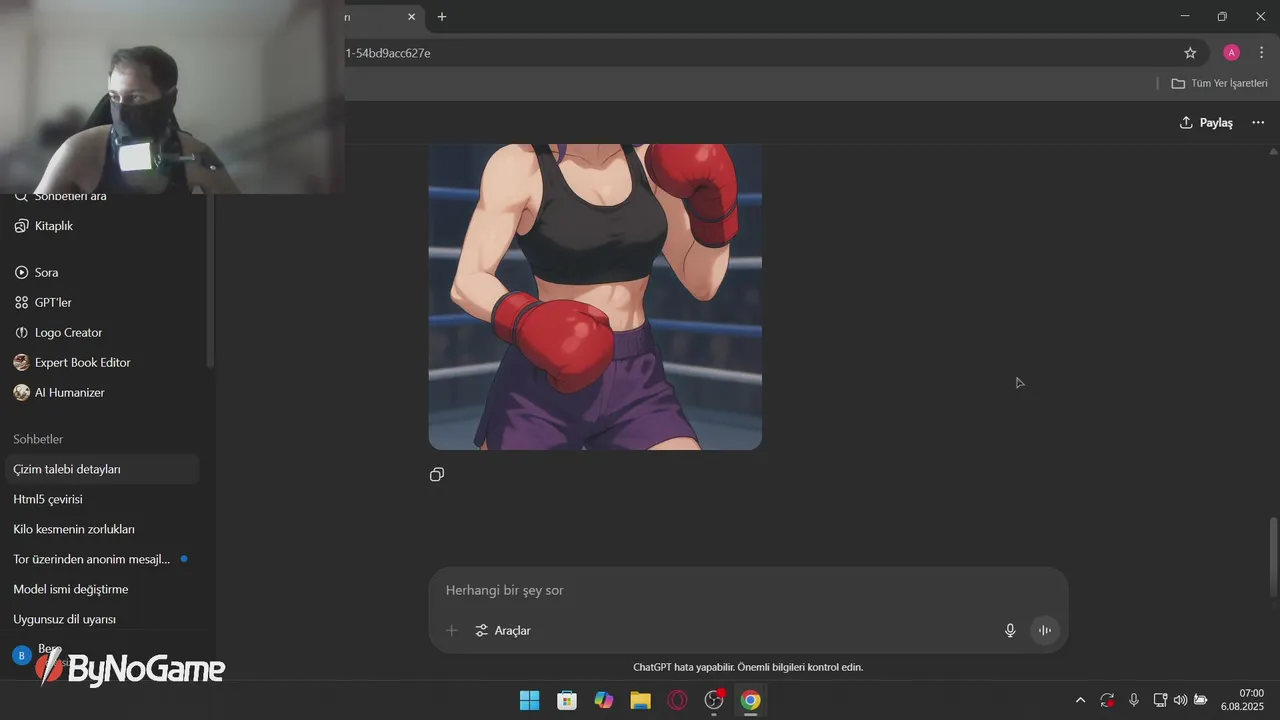The height and width of the screenshot is (720, 1280).
Task: Open File Explorer from the taskbar
Action: point(641,700)
